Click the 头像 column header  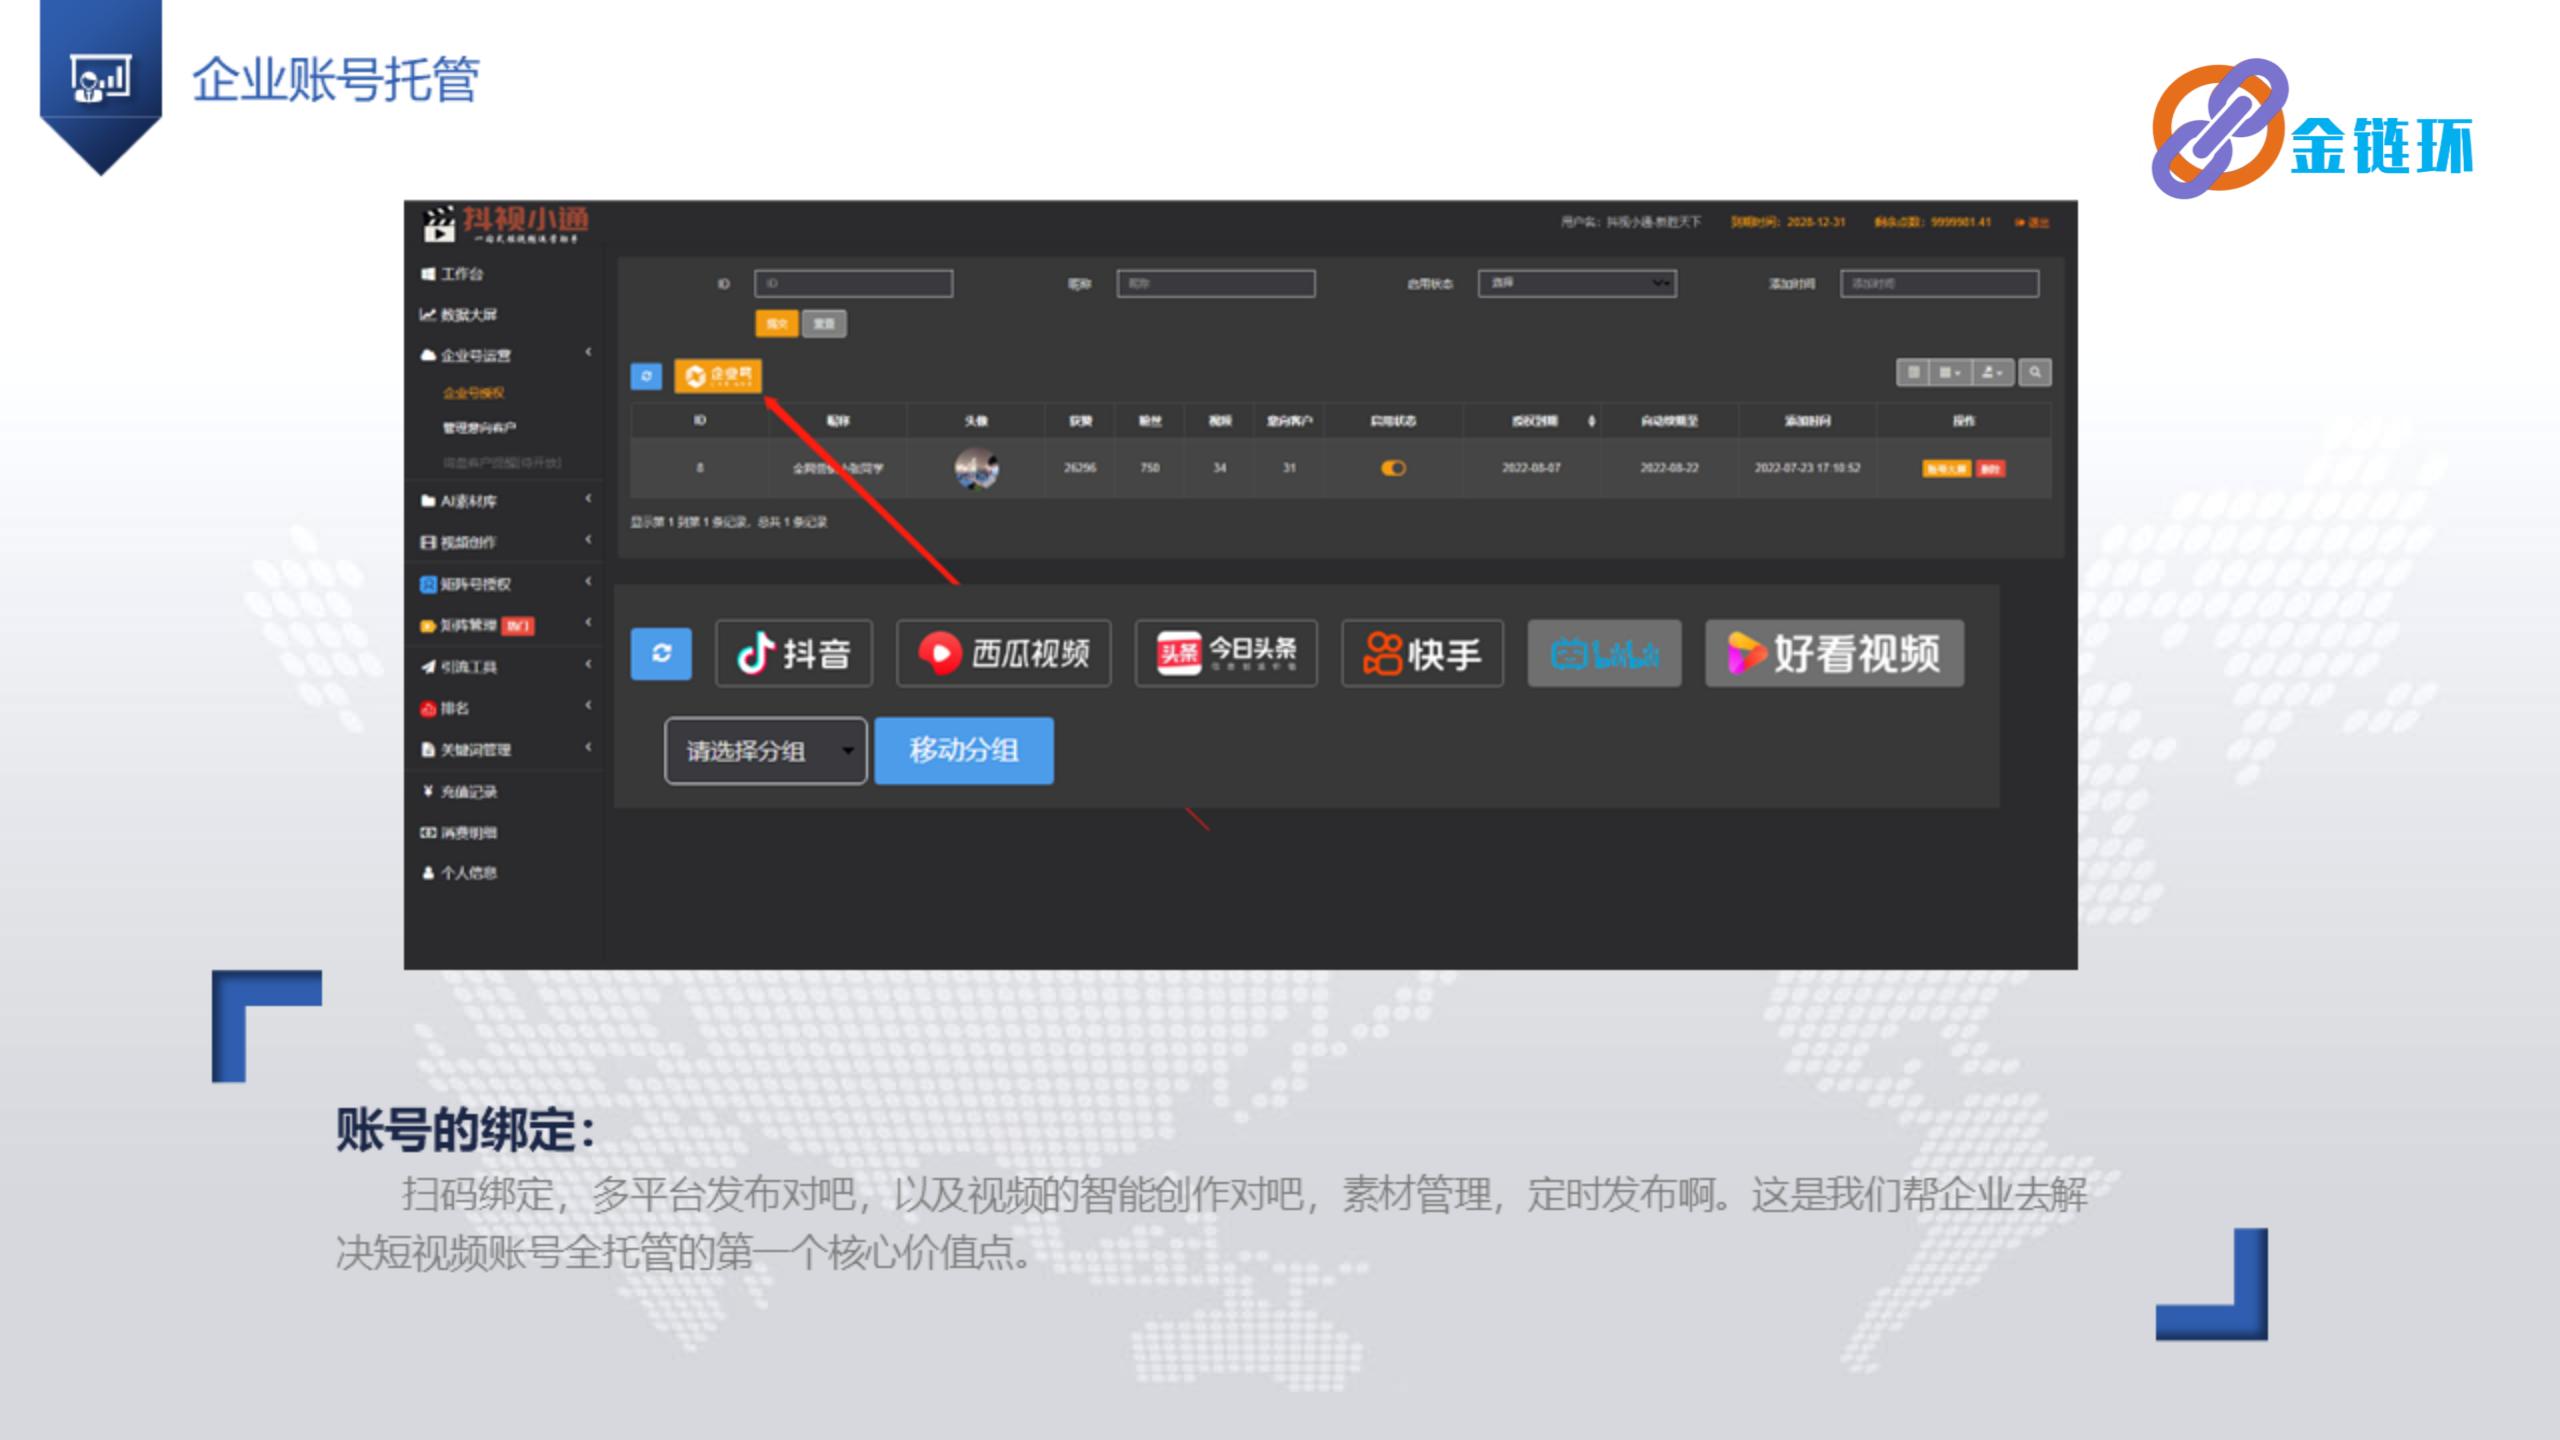point(976,421)
